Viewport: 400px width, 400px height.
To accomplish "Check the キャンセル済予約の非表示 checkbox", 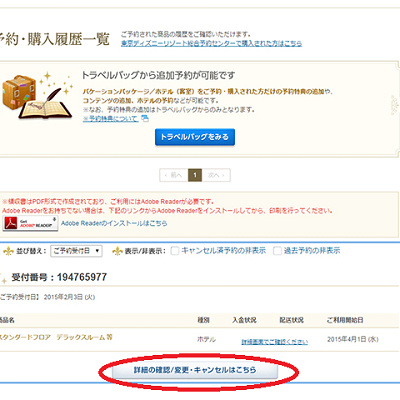I will coord(175,251).
